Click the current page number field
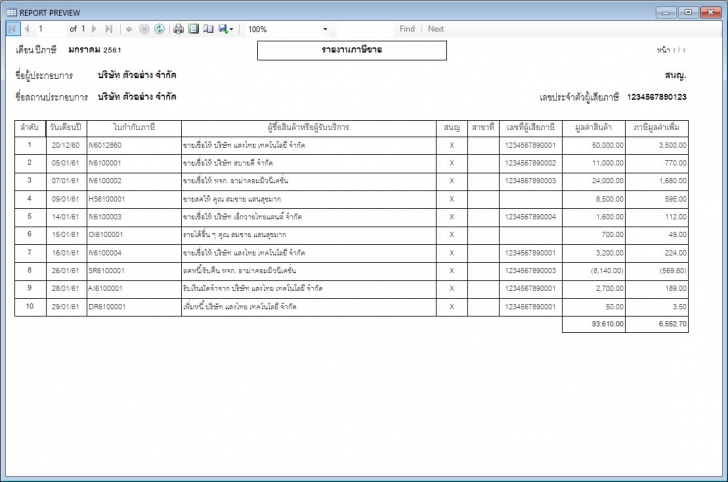728x482 pixels. pos(50,29)
